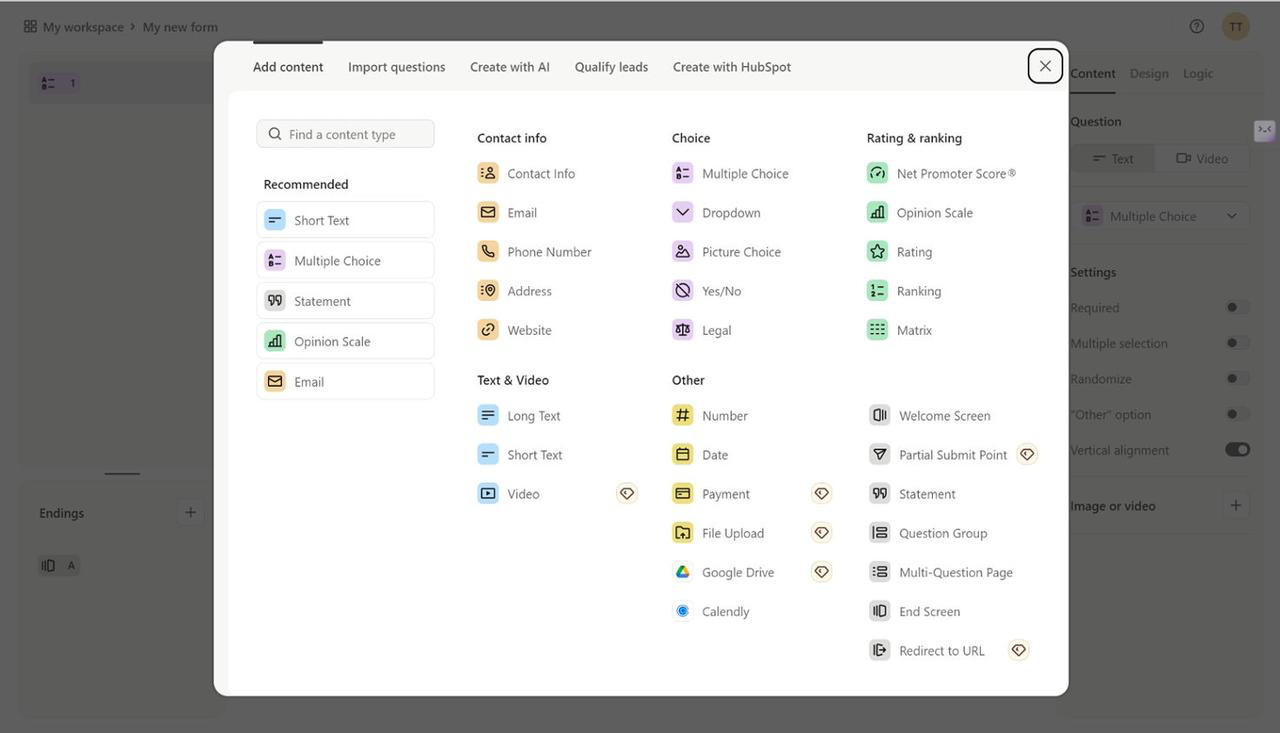
Task: Enable the Randomize setting
Action: 1237,379
